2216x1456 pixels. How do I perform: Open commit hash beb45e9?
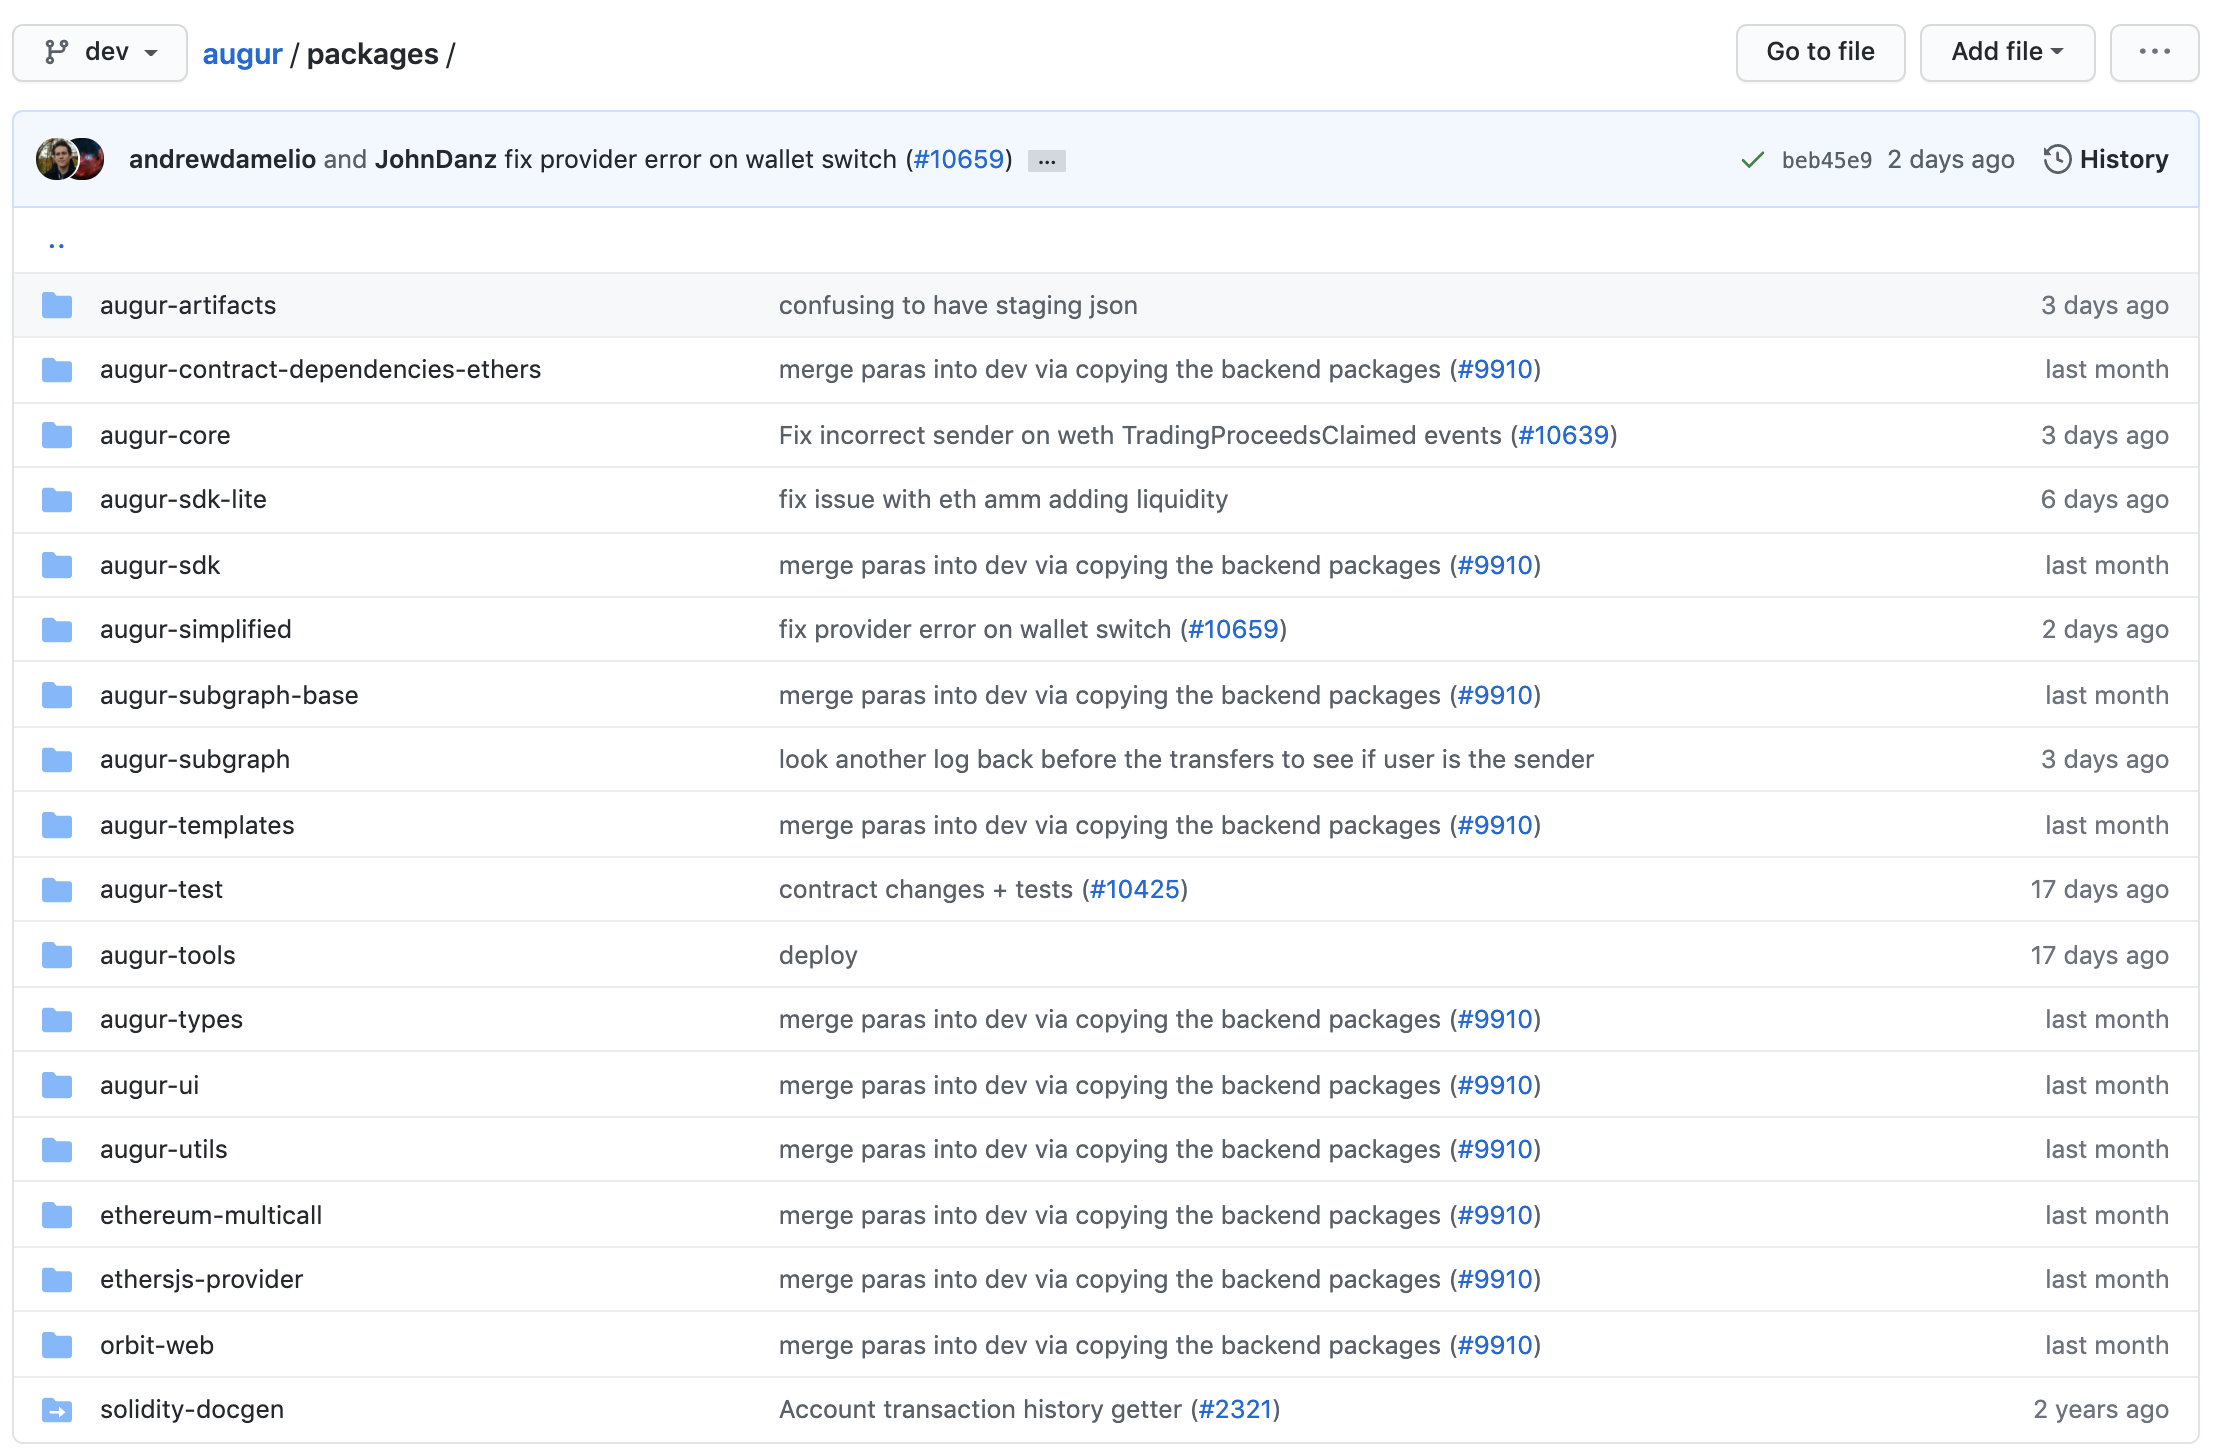pyautogui.click(x=1826, y=160)
